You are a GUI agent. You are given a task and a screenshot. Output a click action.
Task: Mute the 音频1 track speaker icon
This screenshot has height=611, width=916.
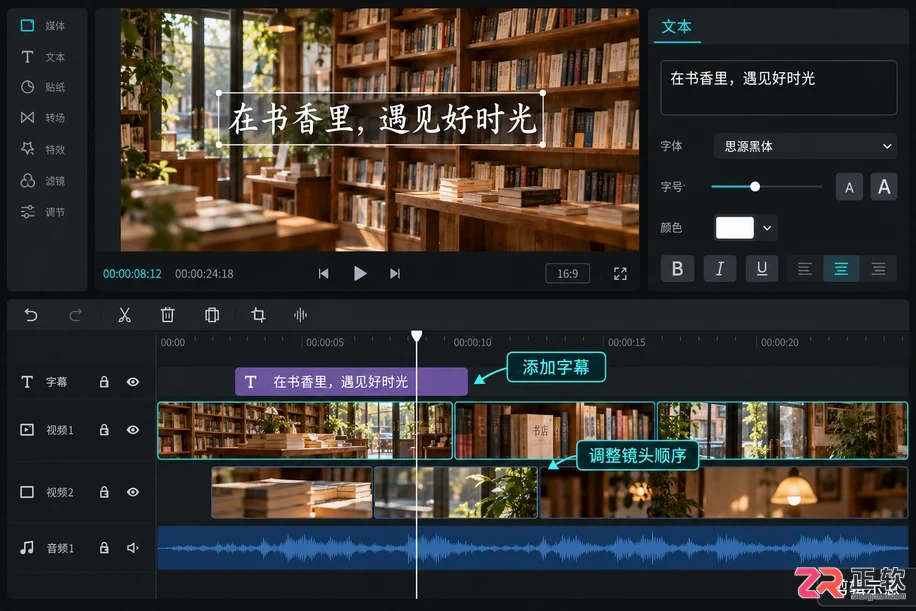pos(133,548)
